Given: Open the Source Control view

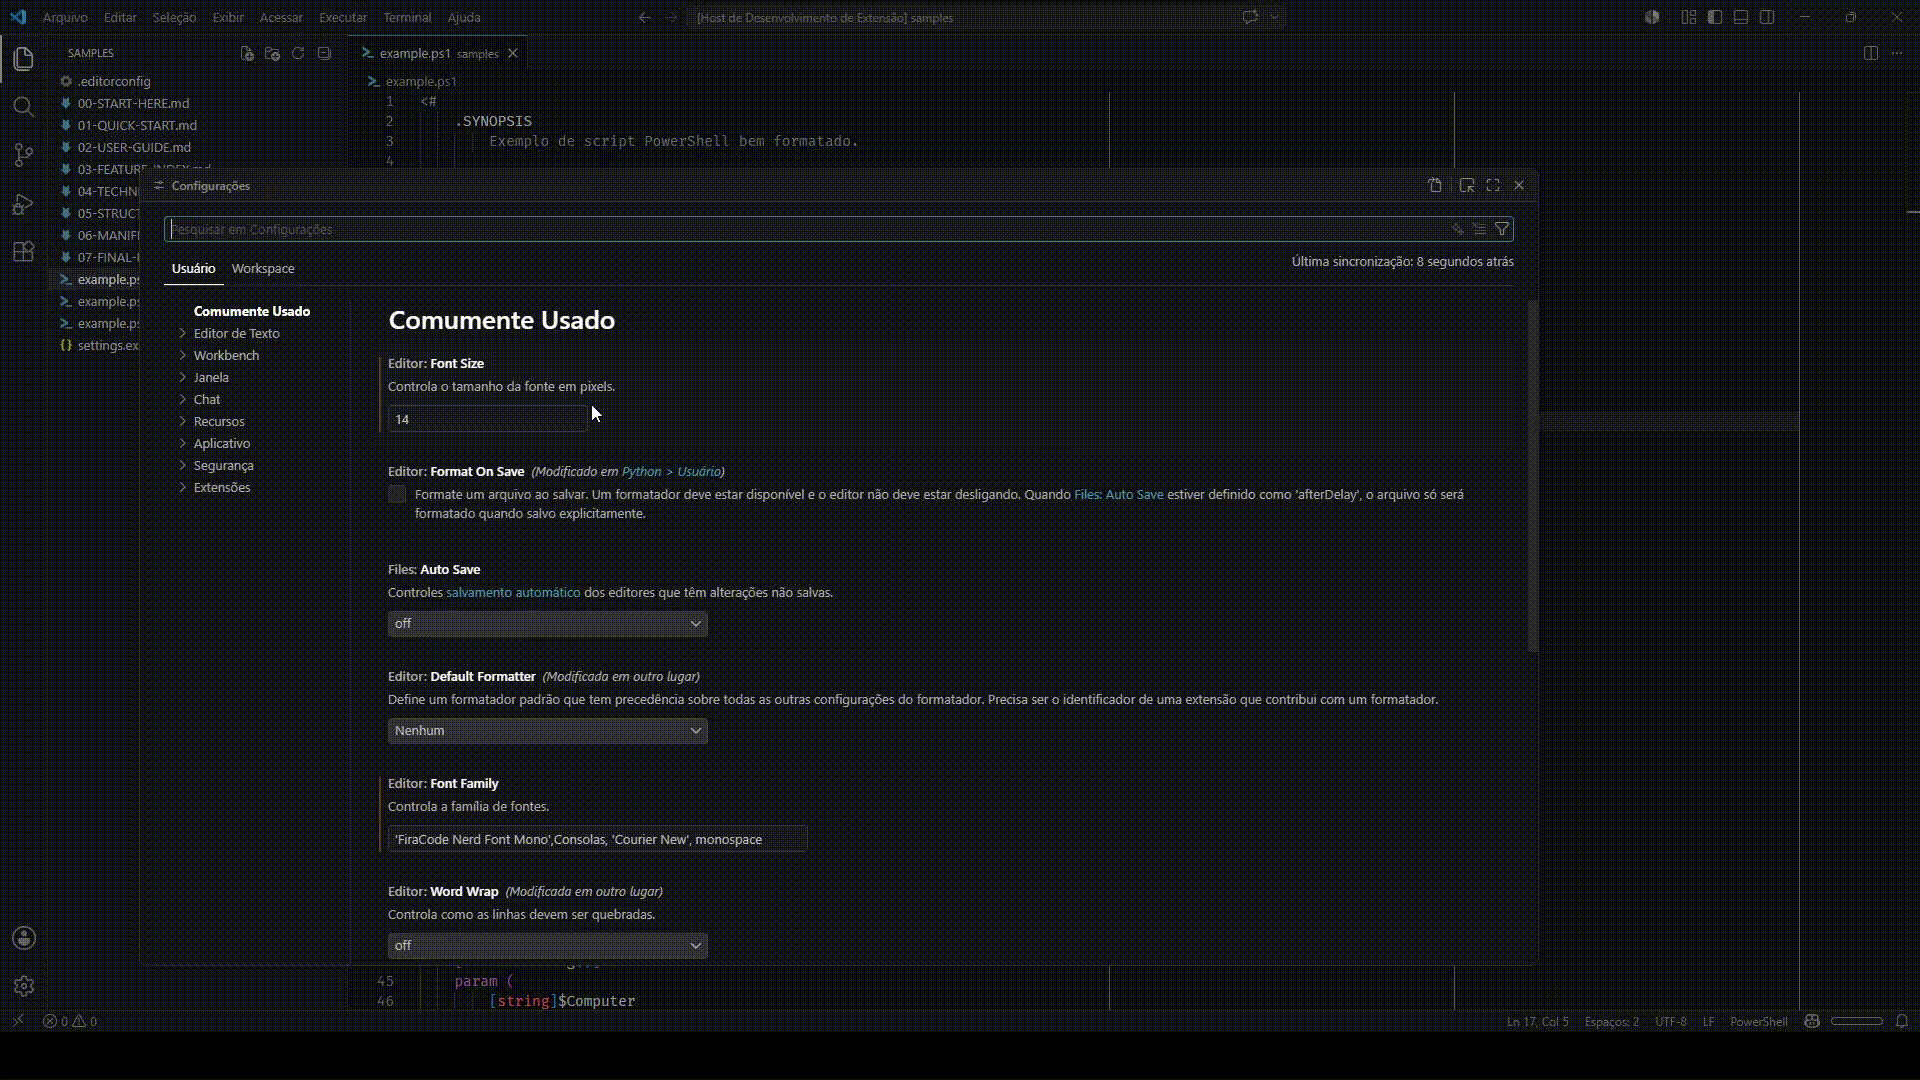Looking at the screenshot, I should (x=24, y=155).
